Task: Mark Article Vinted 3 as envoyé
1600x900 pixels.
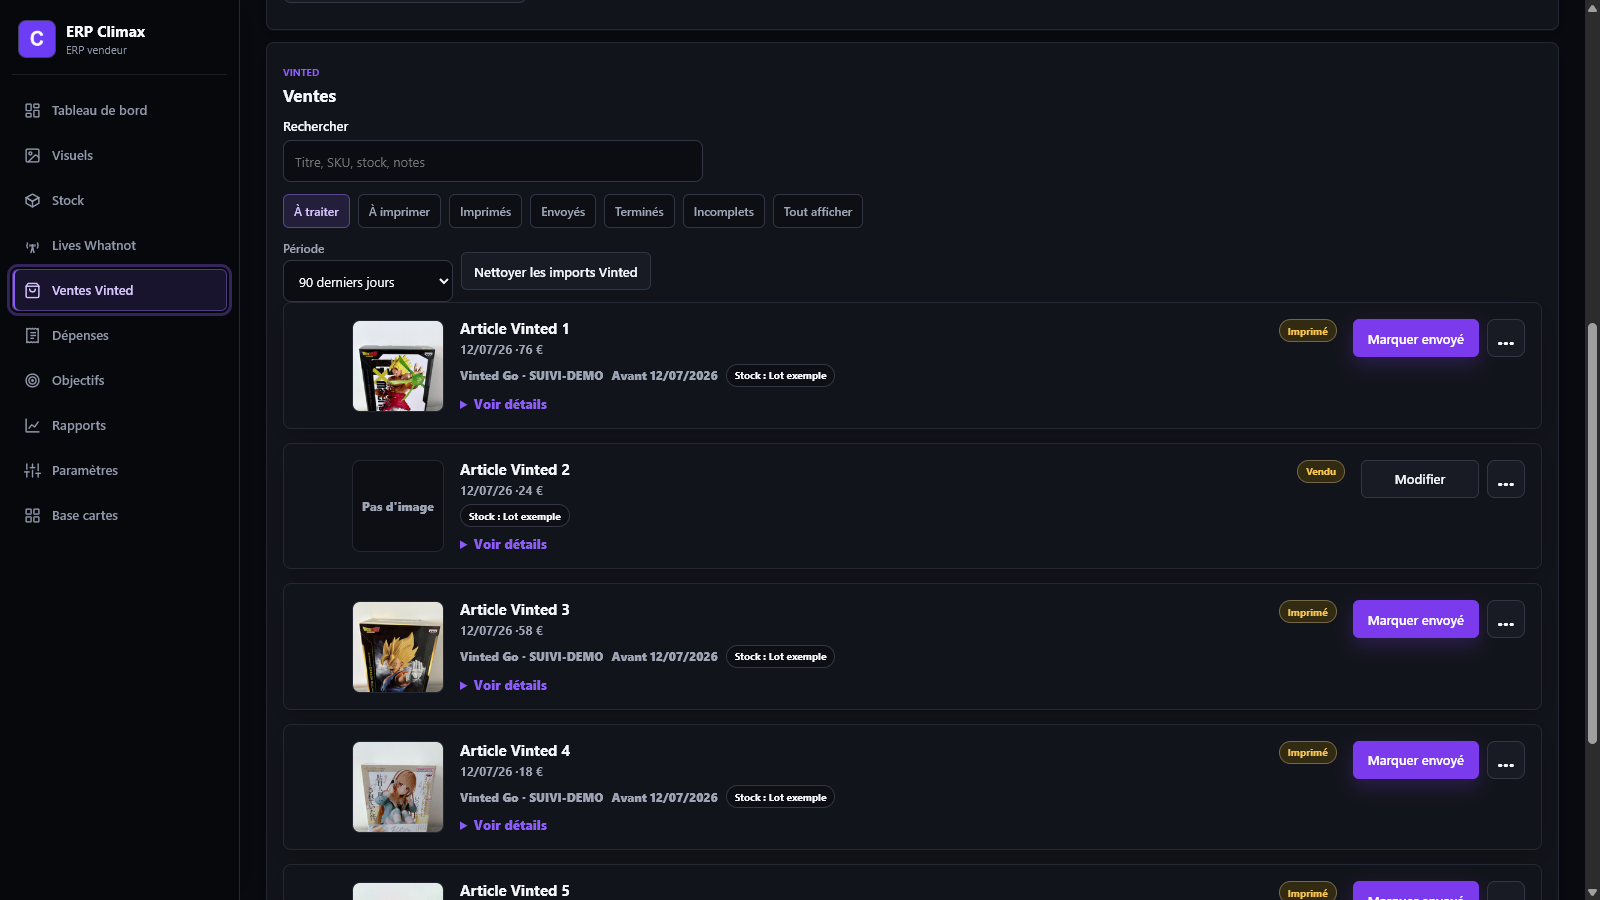Action: tap(1416, 619)
